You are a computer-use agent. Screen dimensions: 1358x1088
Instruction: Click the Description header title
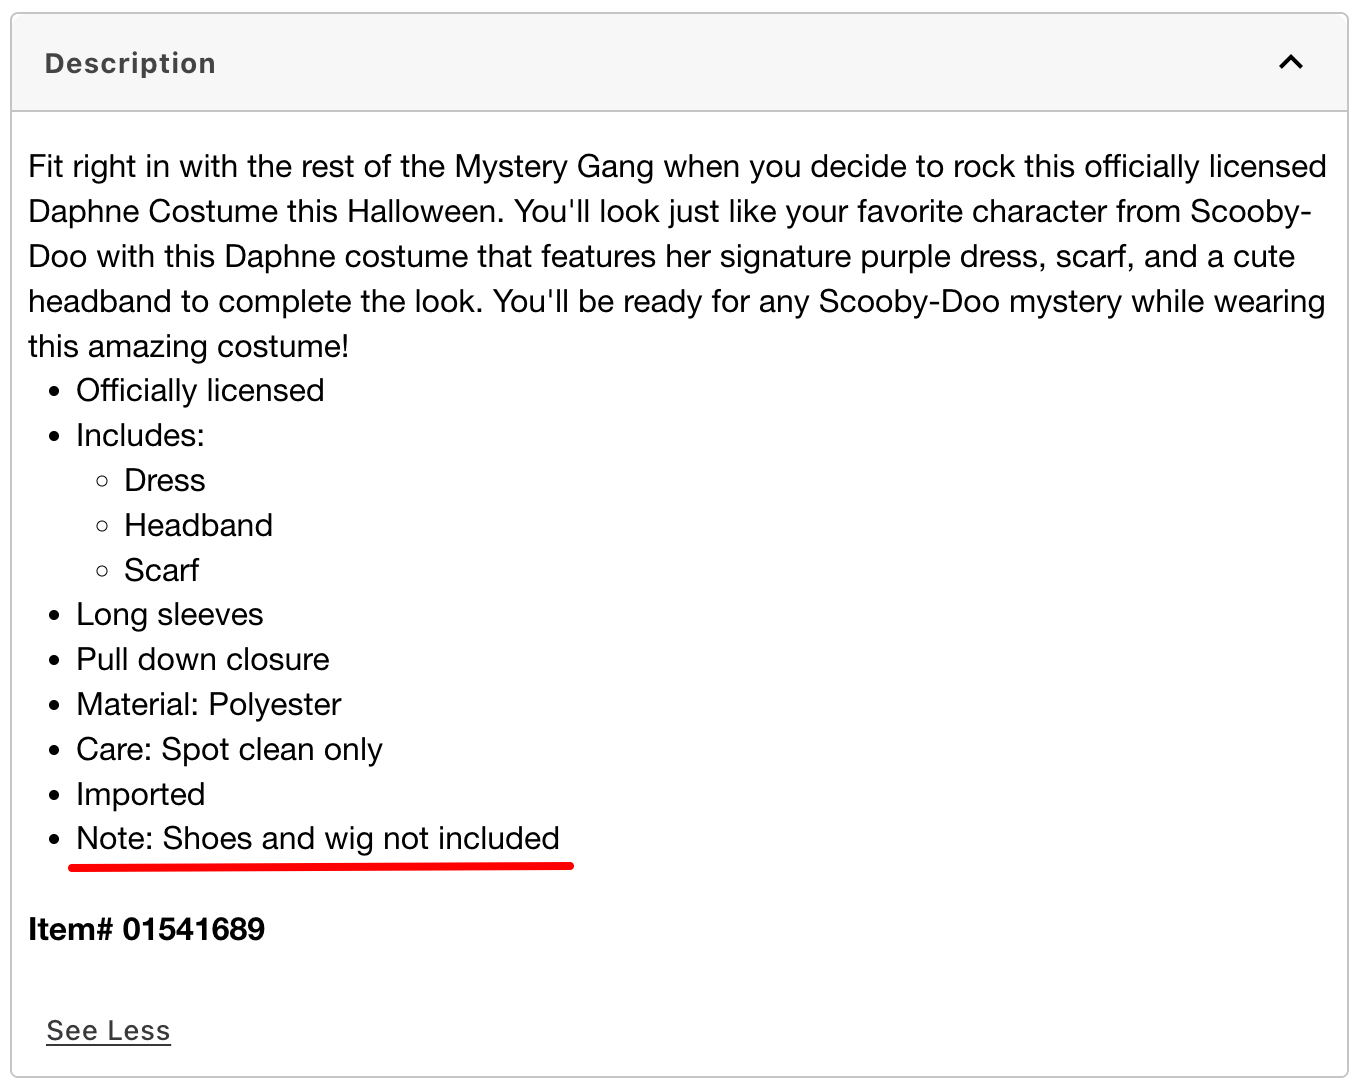130,63
